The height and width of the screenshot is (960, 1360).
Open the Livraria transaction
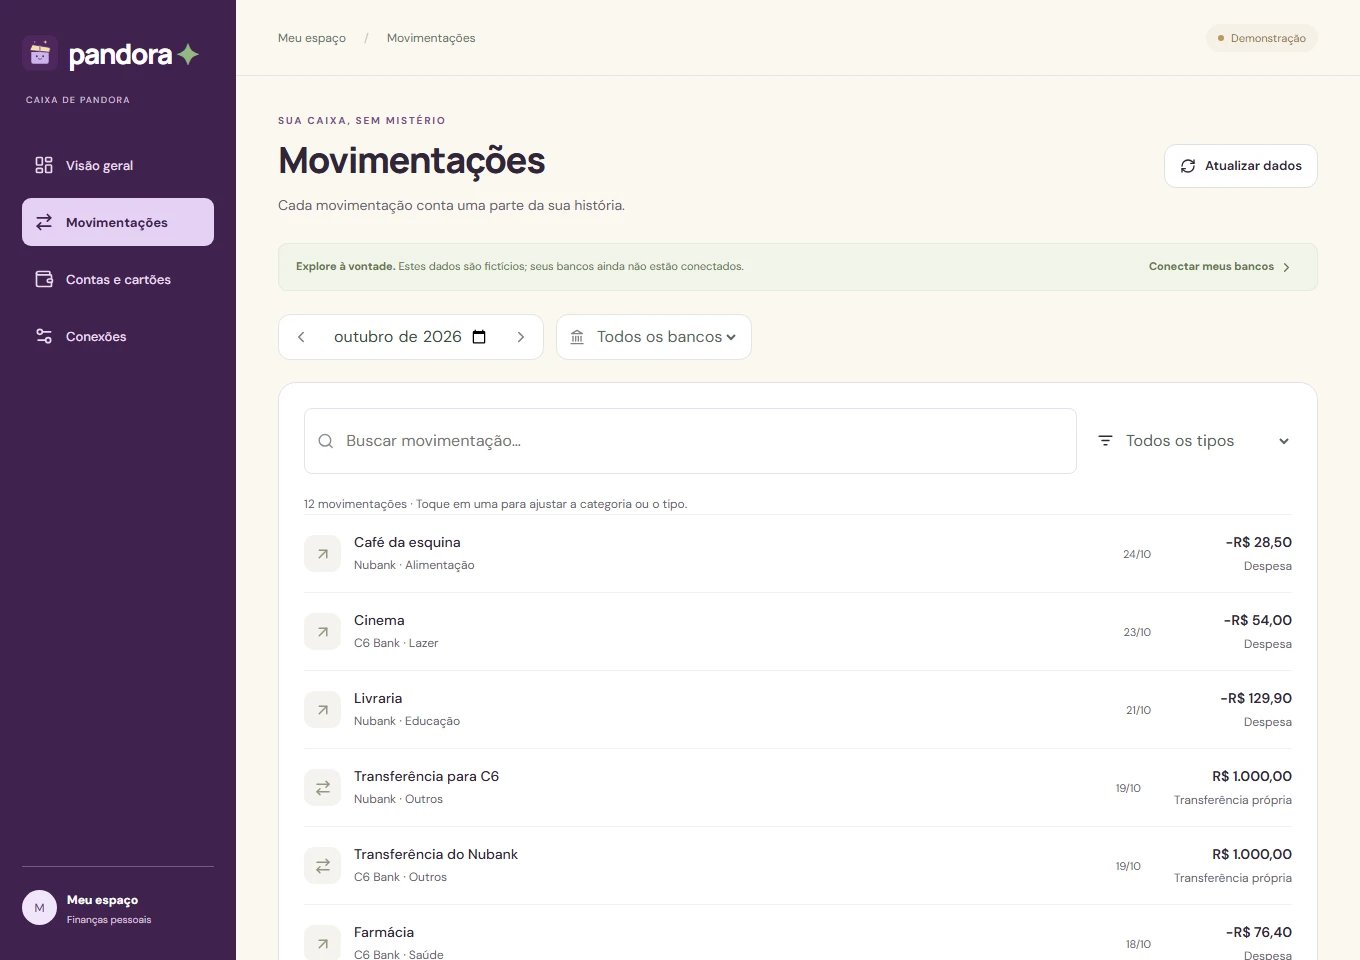(x=798, y=710)
